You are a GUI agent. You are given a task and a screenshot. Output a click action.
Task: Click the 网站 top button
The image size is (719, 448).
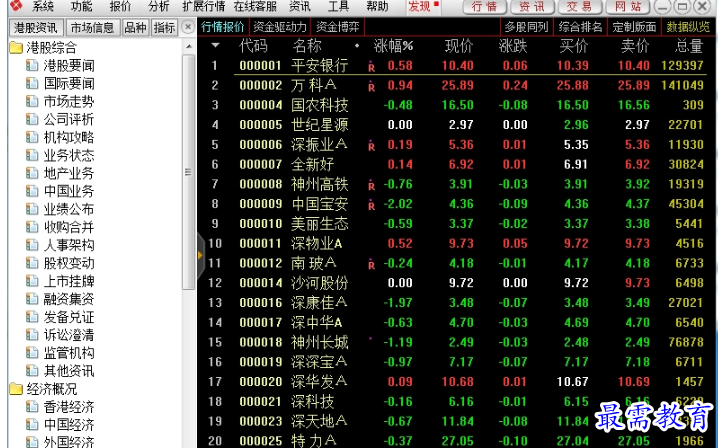tap(627, 7)
